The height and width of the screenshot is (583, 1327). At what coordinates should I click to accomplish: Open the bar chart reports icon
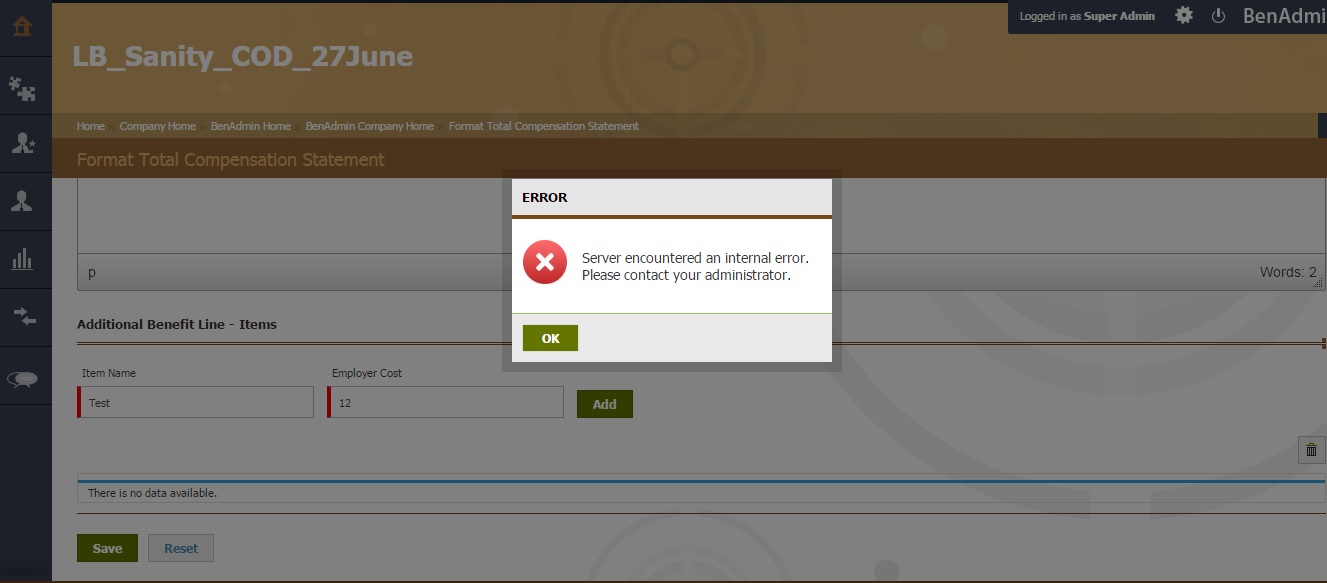click(22, 259)
